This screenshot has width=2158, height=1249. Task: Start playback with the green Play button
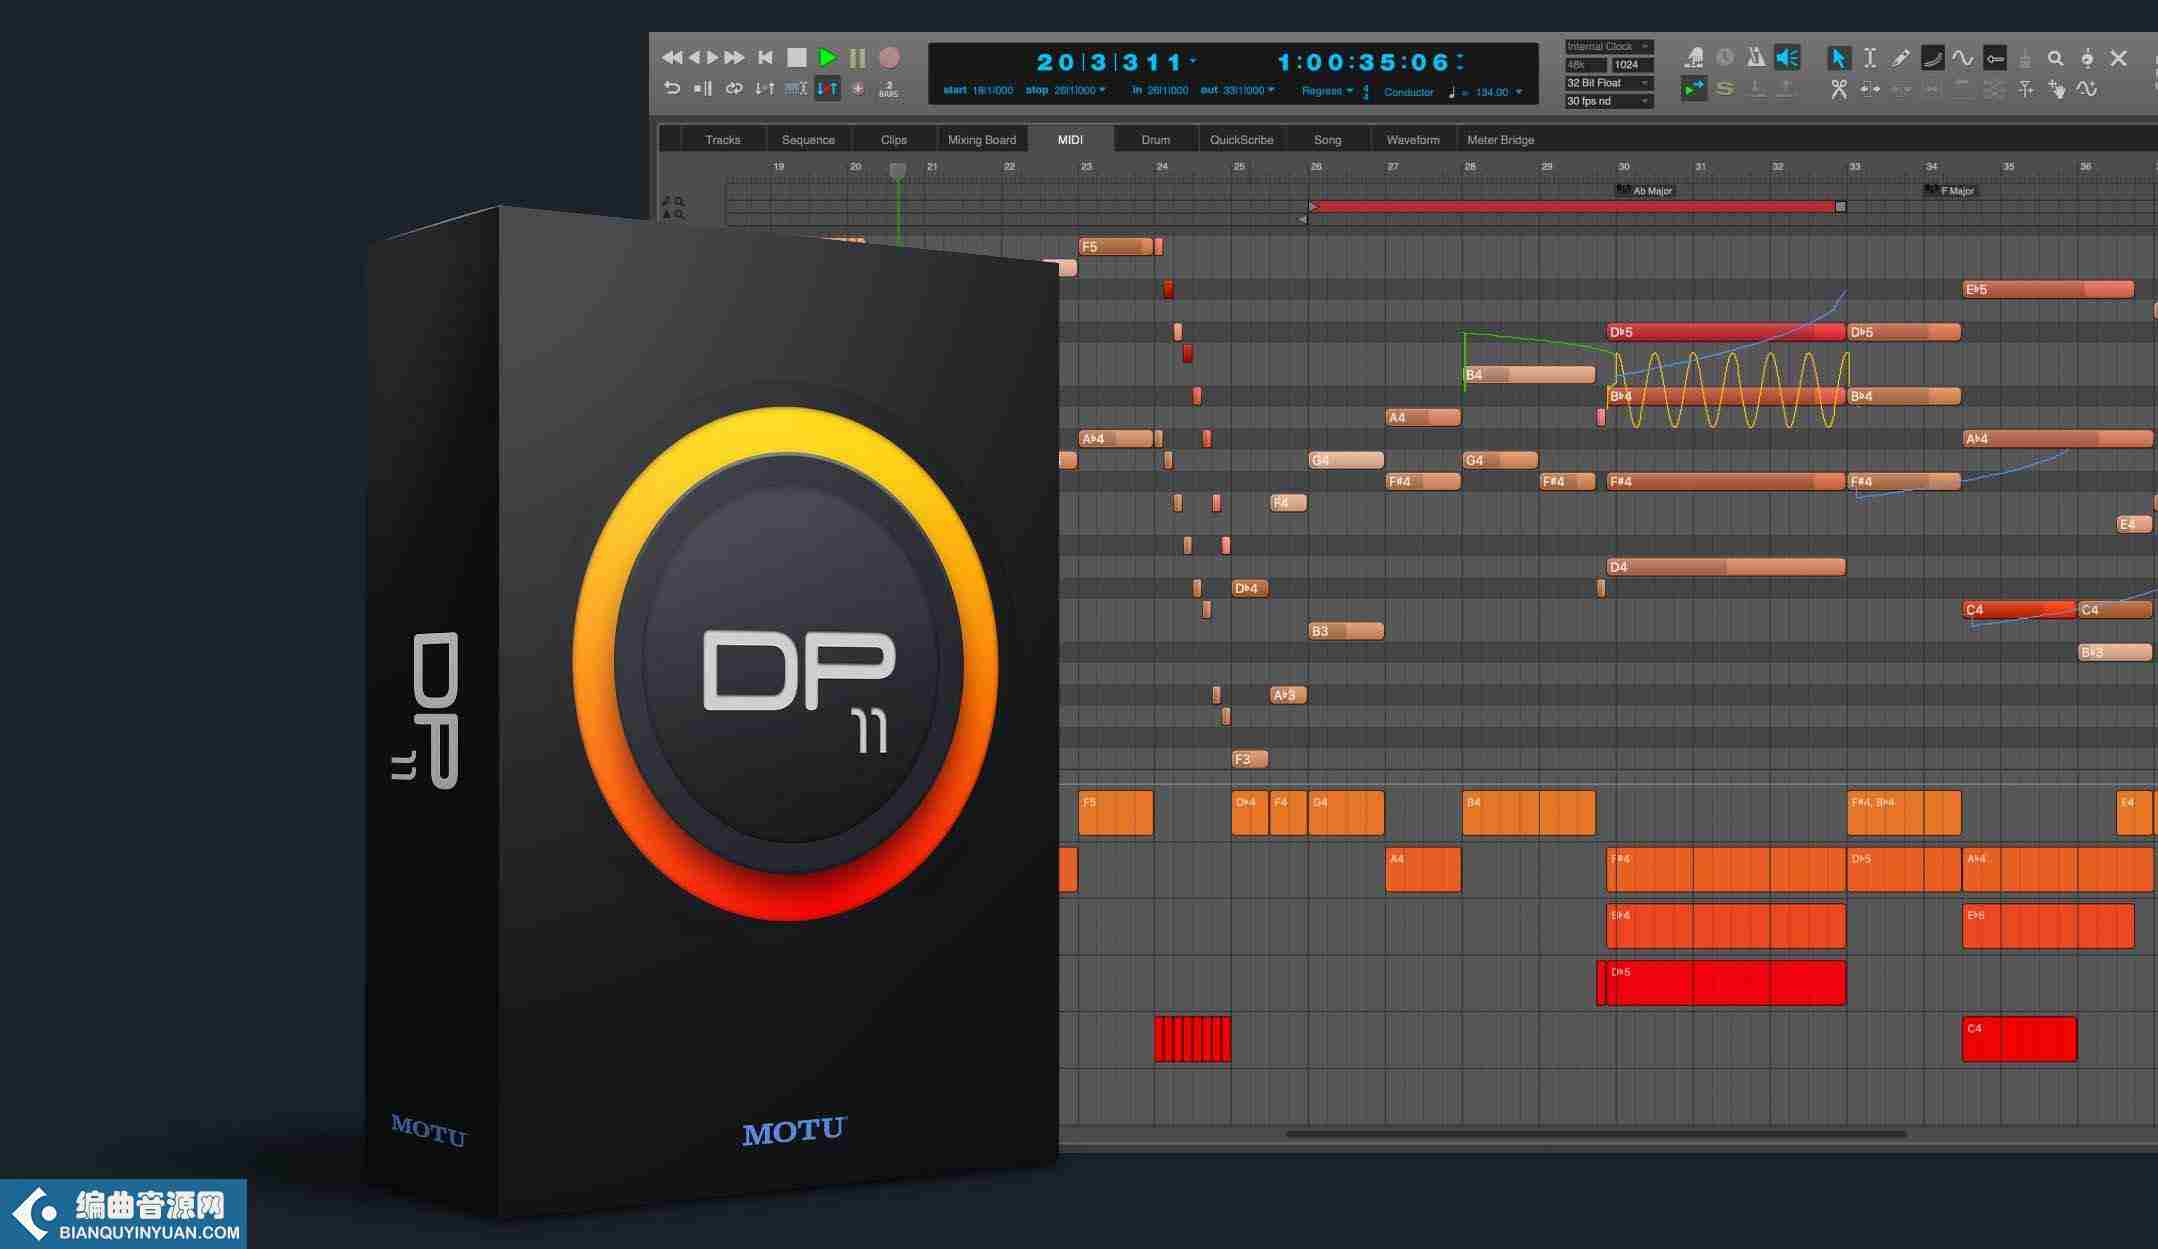click(828, 58)
